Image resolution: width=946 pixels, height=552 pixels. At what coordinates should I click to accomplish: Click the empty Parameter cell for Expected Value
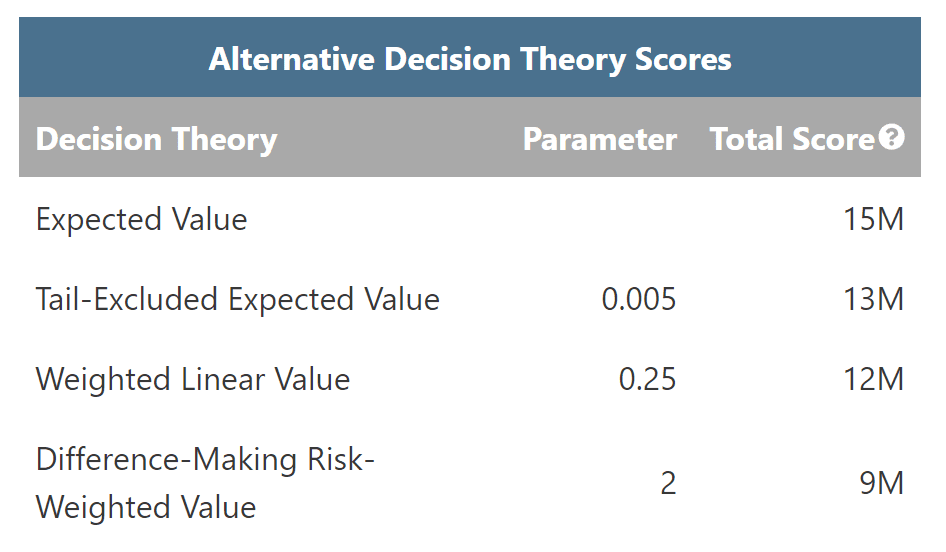pyautogui.click(x=599, y=219)
